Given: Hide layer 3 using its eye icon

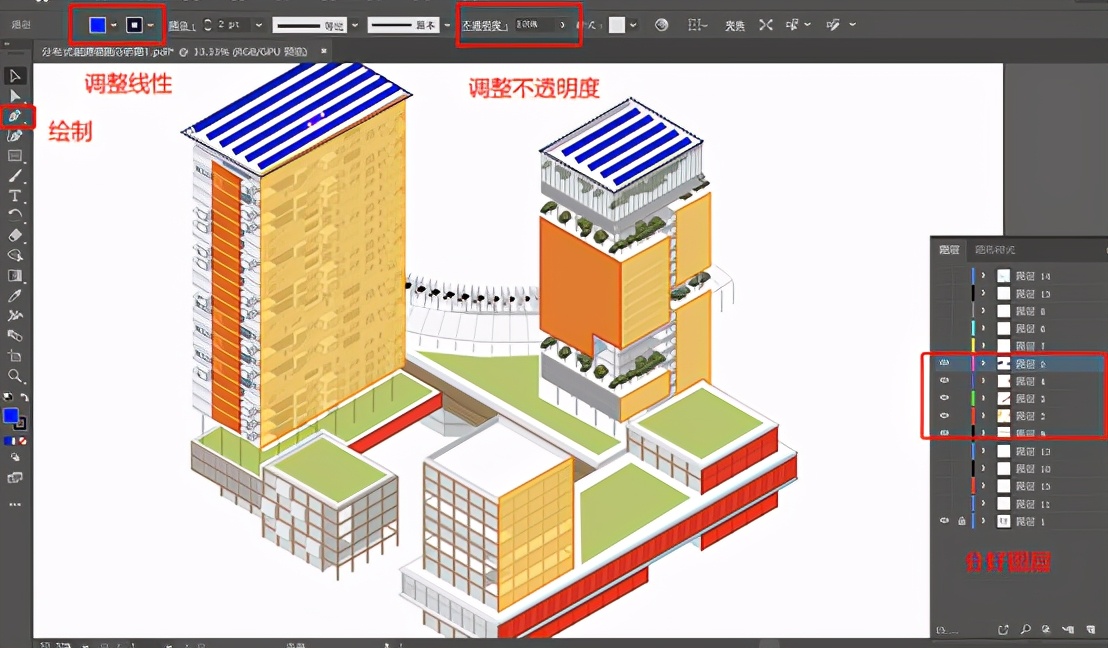Looking at the screenshot, I should (x=945, y=399).
